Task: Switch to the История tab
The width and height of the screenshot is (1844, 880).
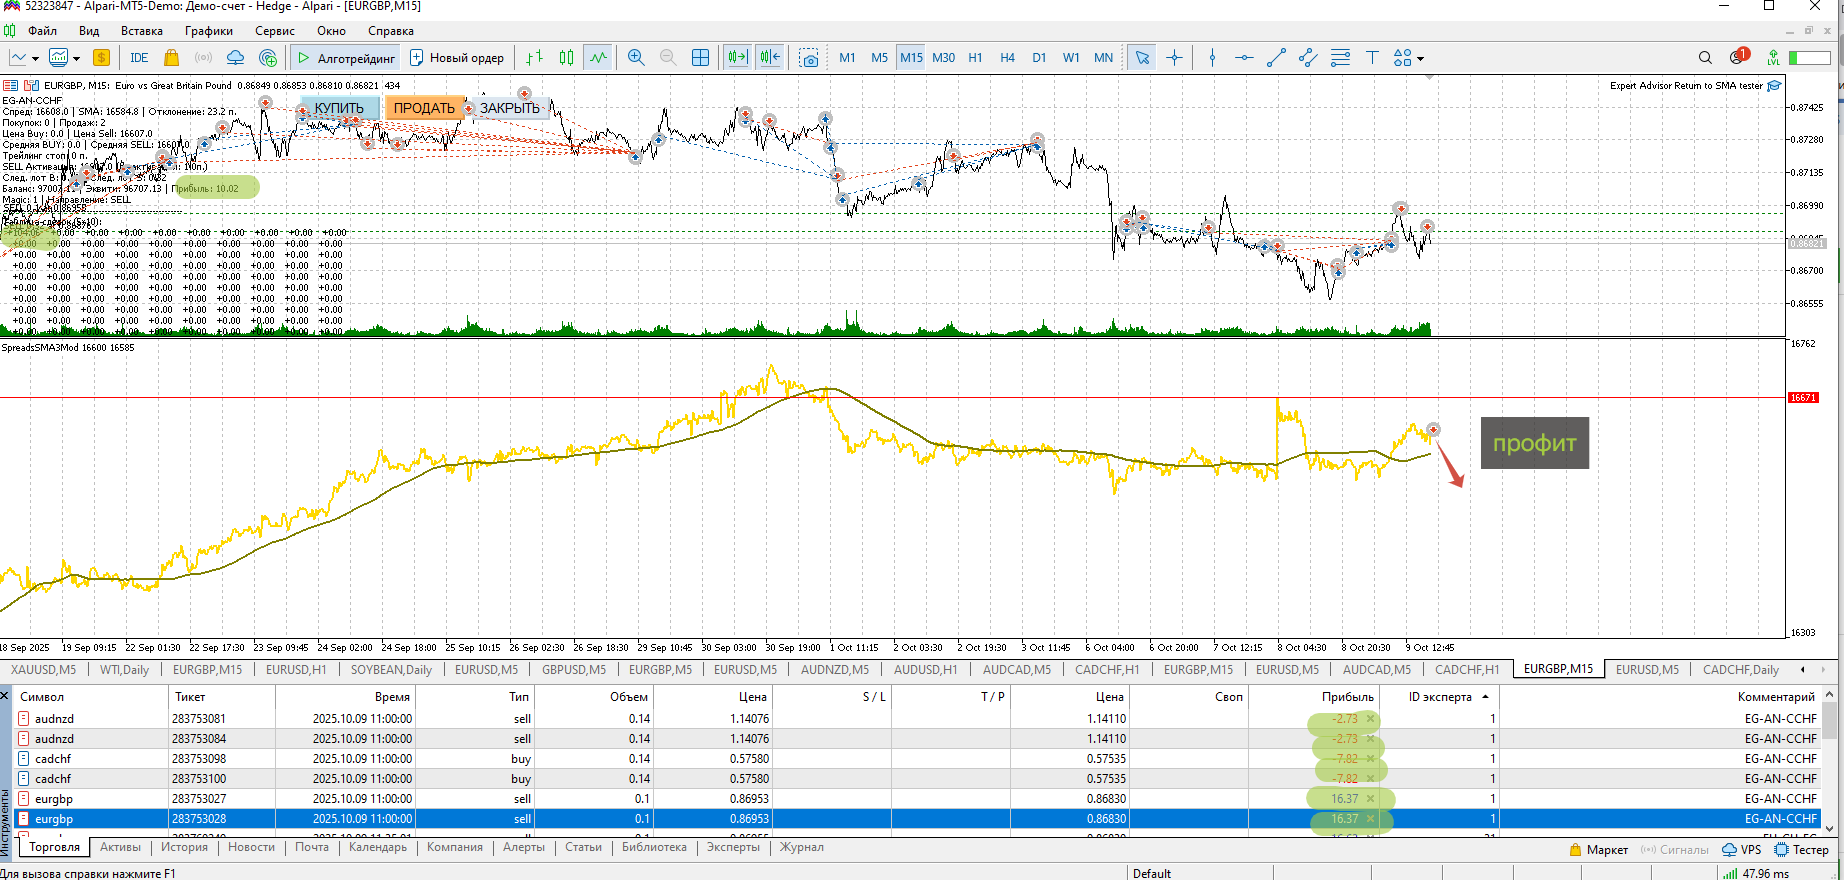Action: (184, 847)
